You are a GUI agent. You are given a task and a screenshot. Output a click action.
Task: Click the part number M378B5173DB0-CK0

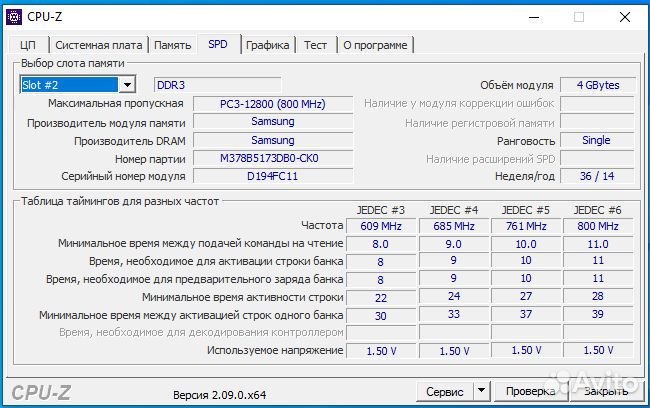pos(273,158)
